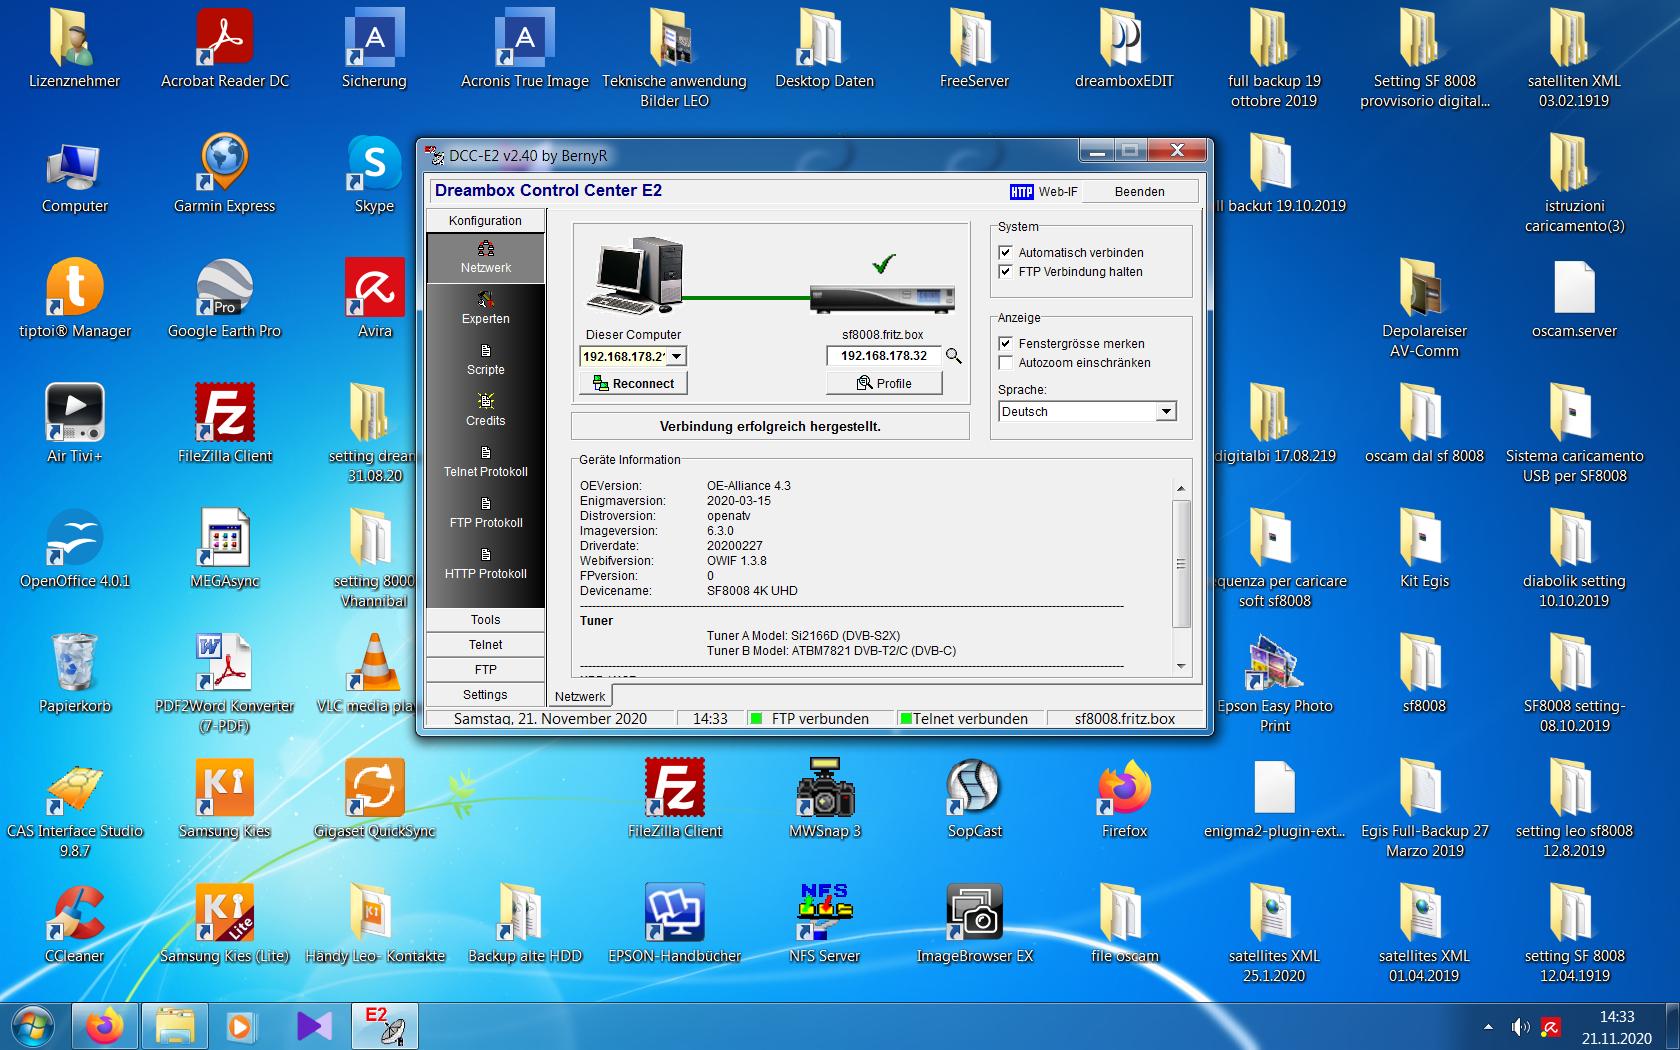Select the SopCast desktop shortcut
The image size is (1680, 1050).
975,800
